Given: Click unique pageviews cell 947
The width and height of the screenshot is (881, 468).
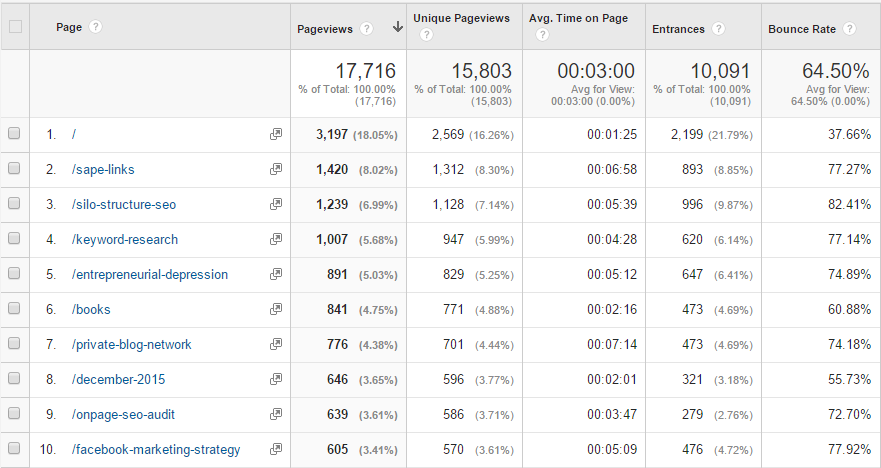Looking at the screenshot, I should click(x=453, y=240).
